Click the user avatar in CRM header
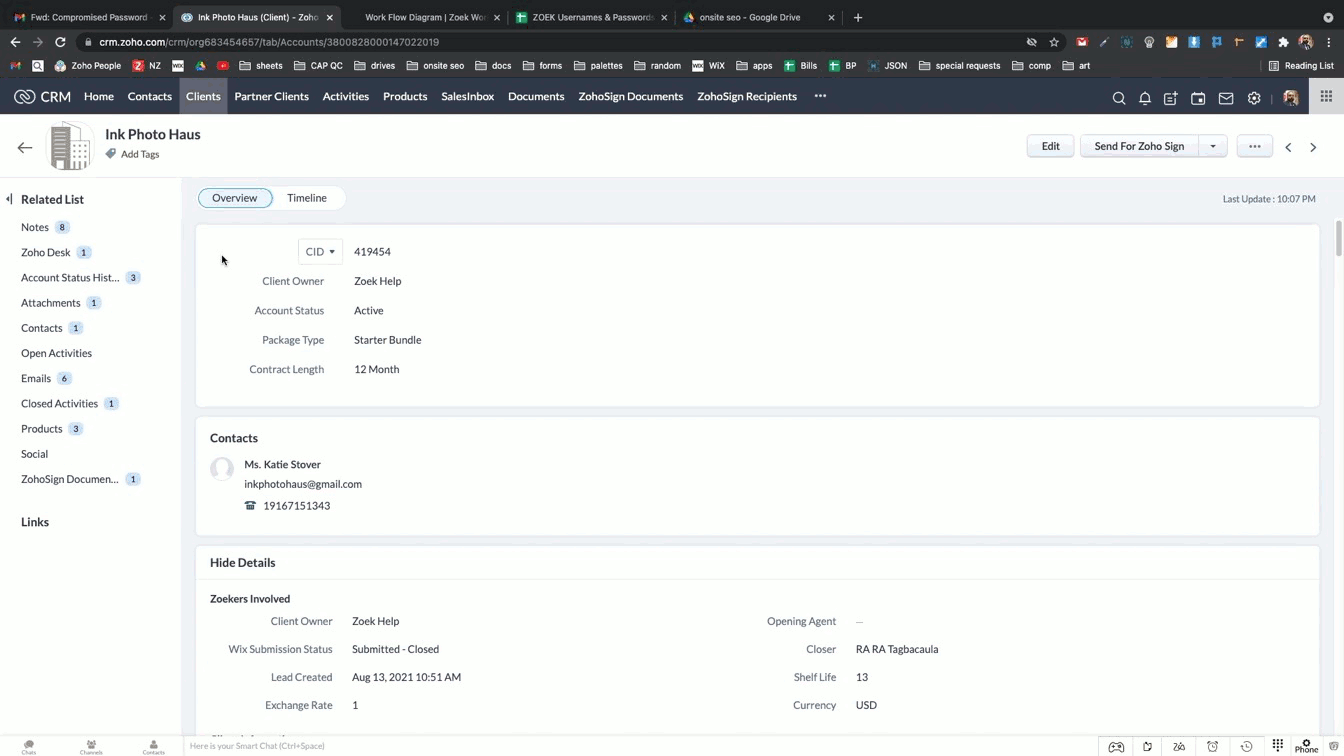Viewport: 1344px width, 756px height. click(x=1291, y=98)
